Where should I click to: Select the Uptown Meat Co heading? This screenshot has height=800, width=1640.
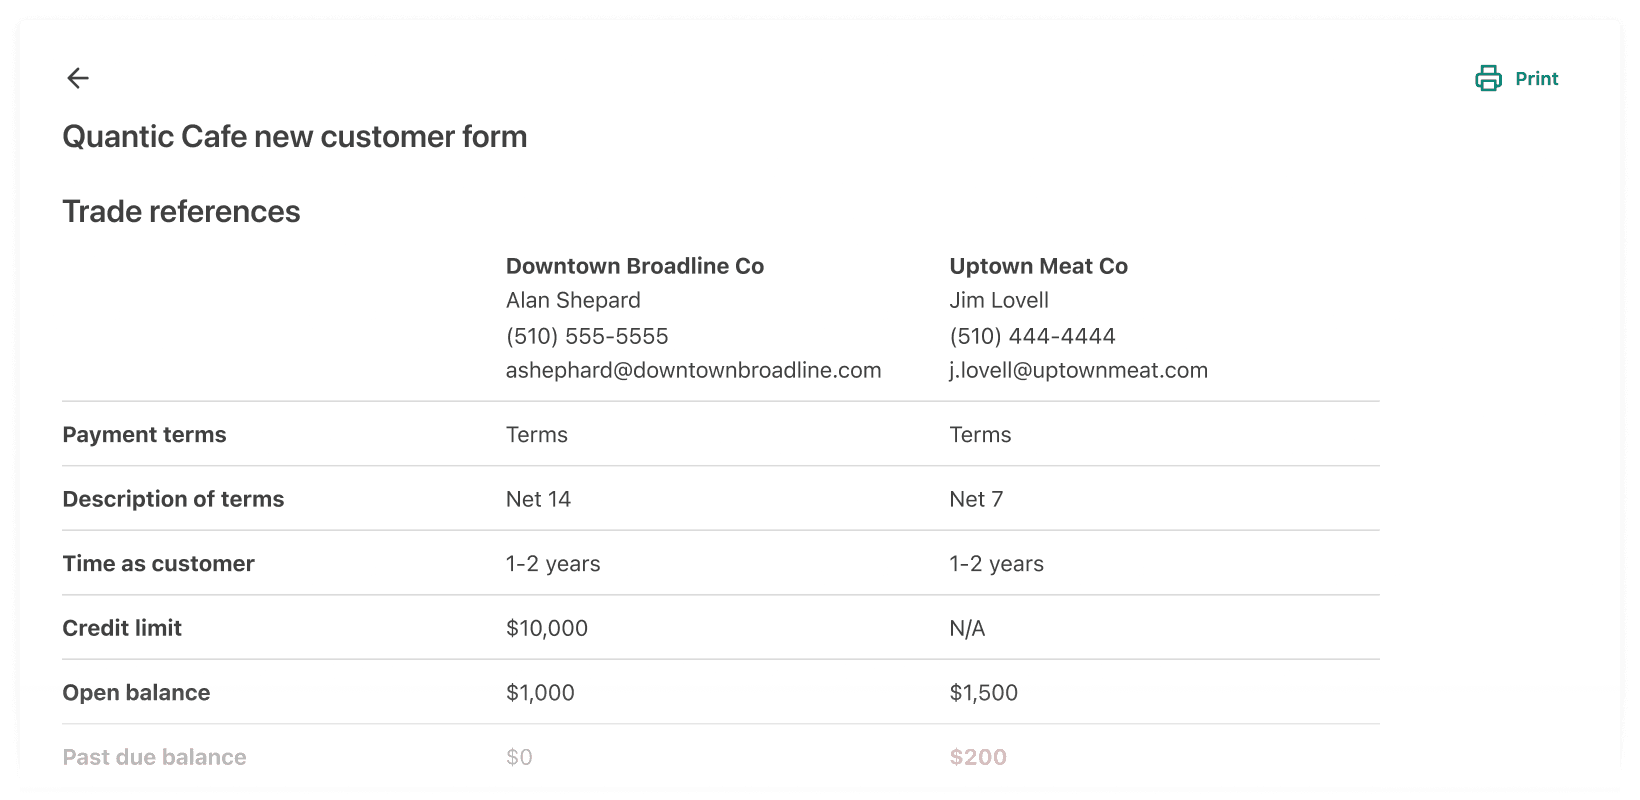(1038, 266)
